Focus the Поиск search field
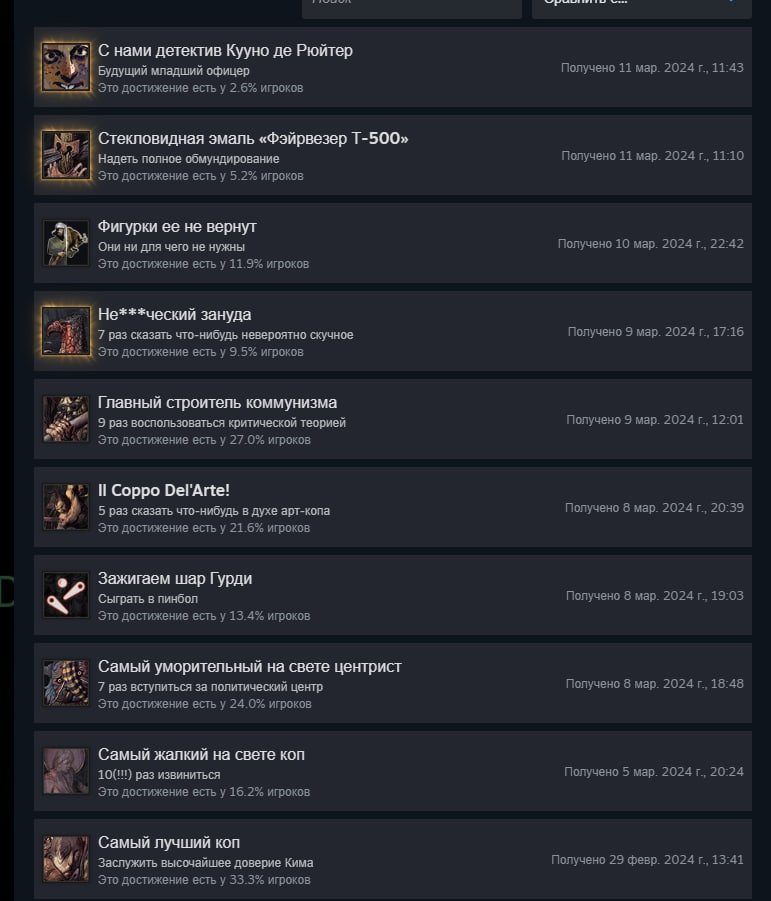This screenshot has height=901, width=771. coord(412,6)
